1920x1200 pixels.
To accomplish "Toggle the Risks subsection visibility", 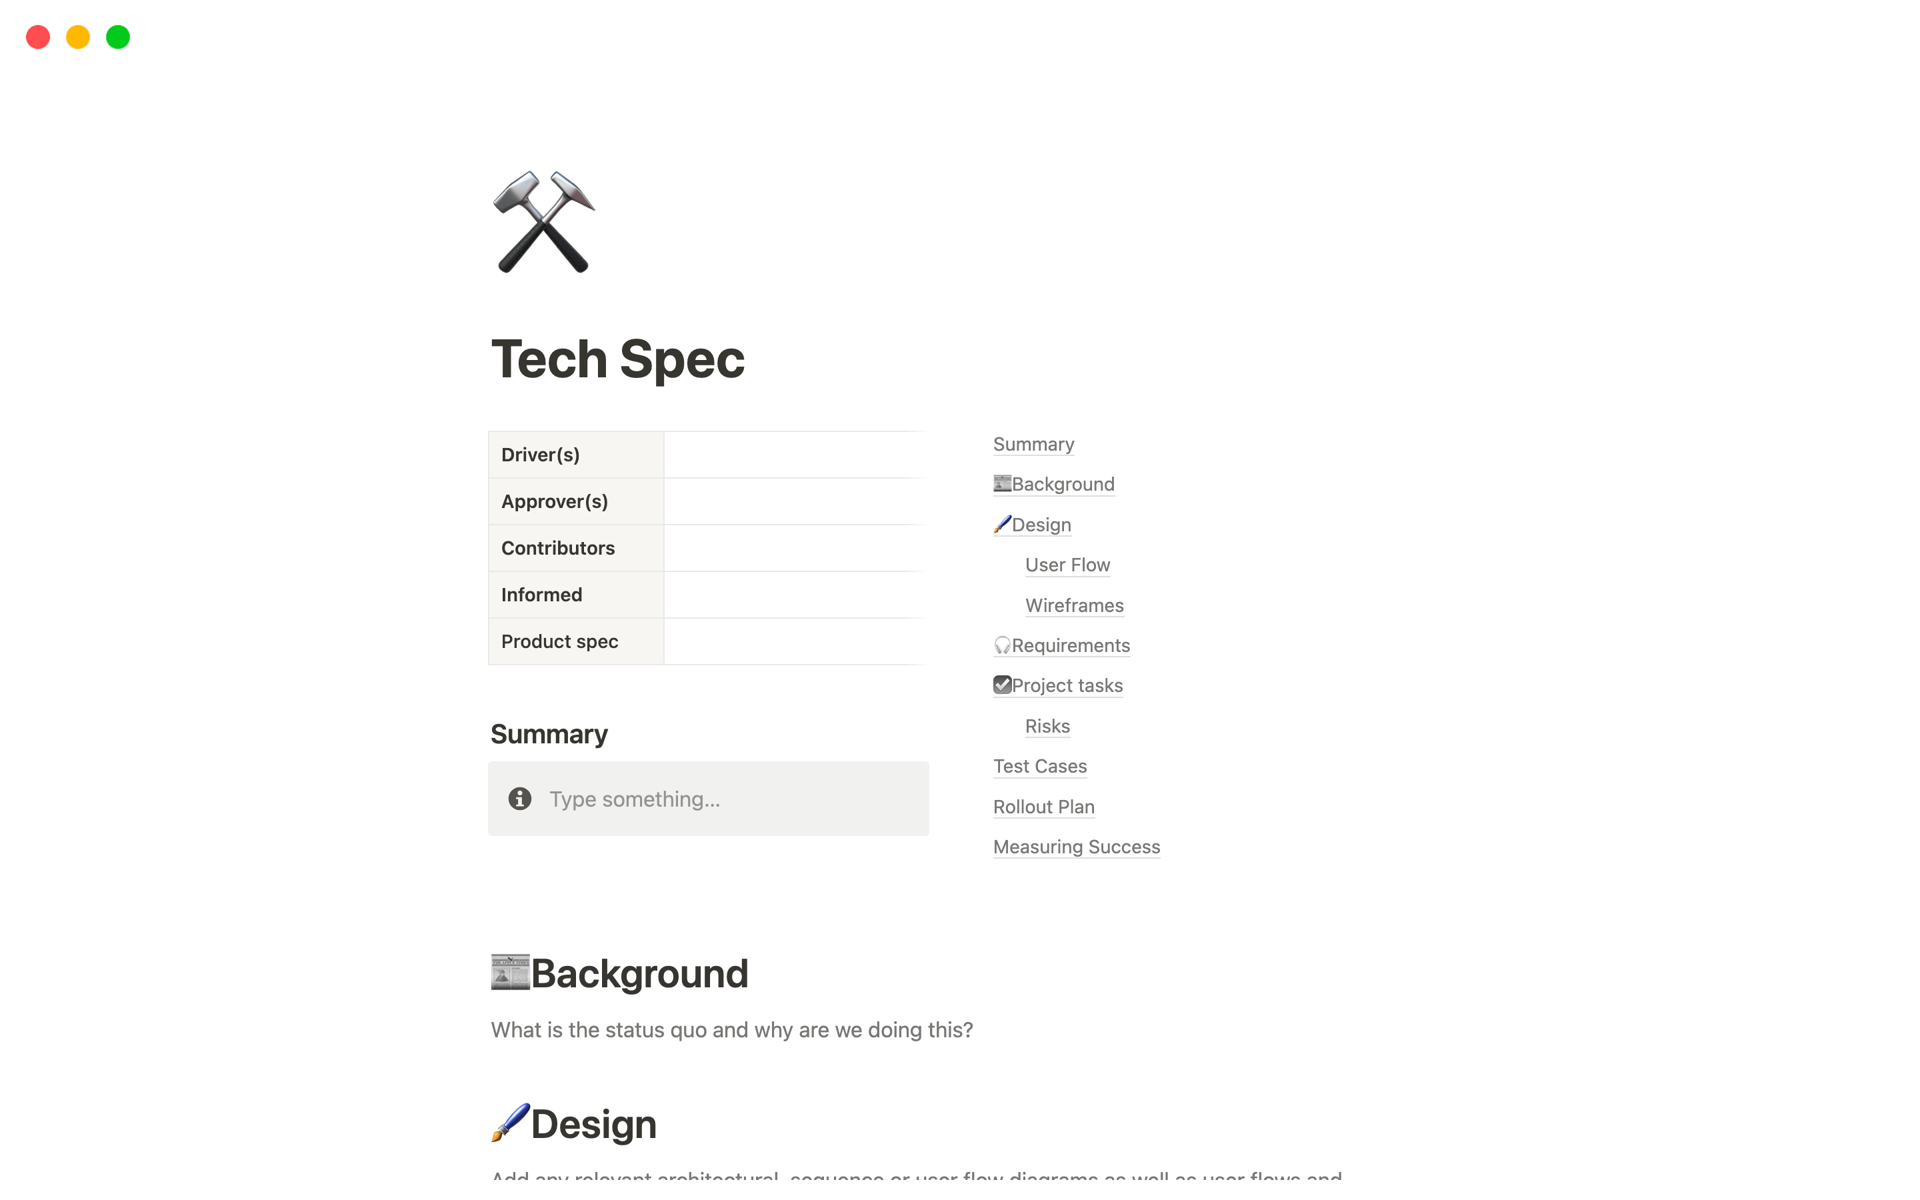I will click(x=1045, y=724).
